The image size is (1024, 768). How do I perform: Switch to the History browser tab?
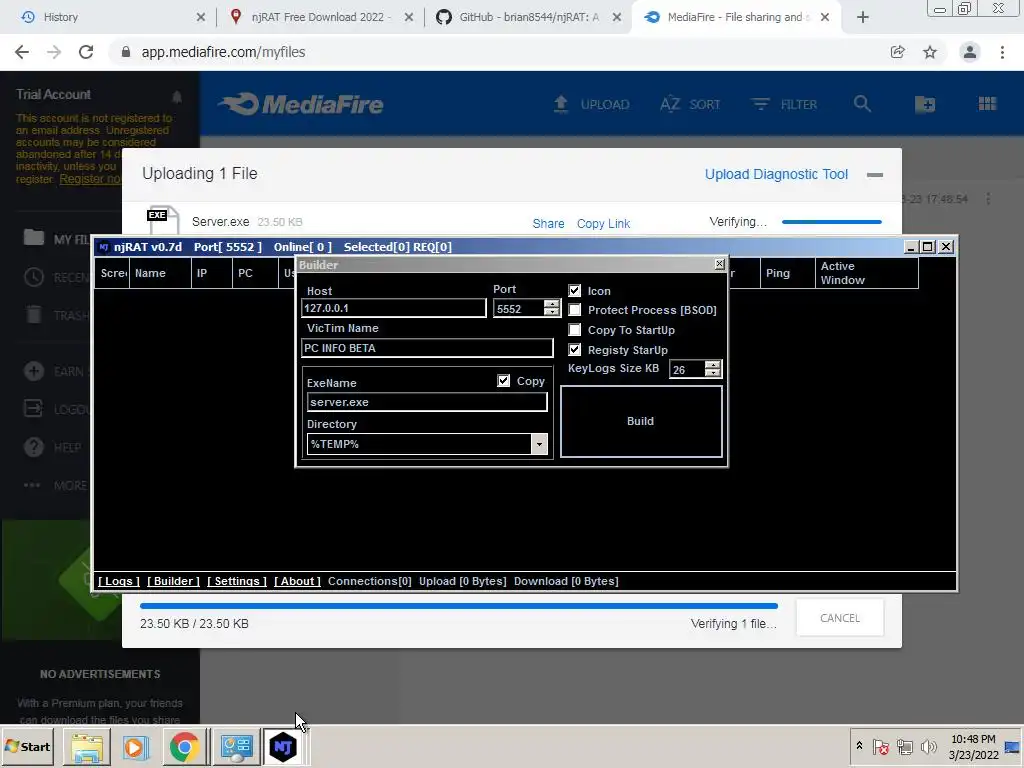click(x=112, y=17)
